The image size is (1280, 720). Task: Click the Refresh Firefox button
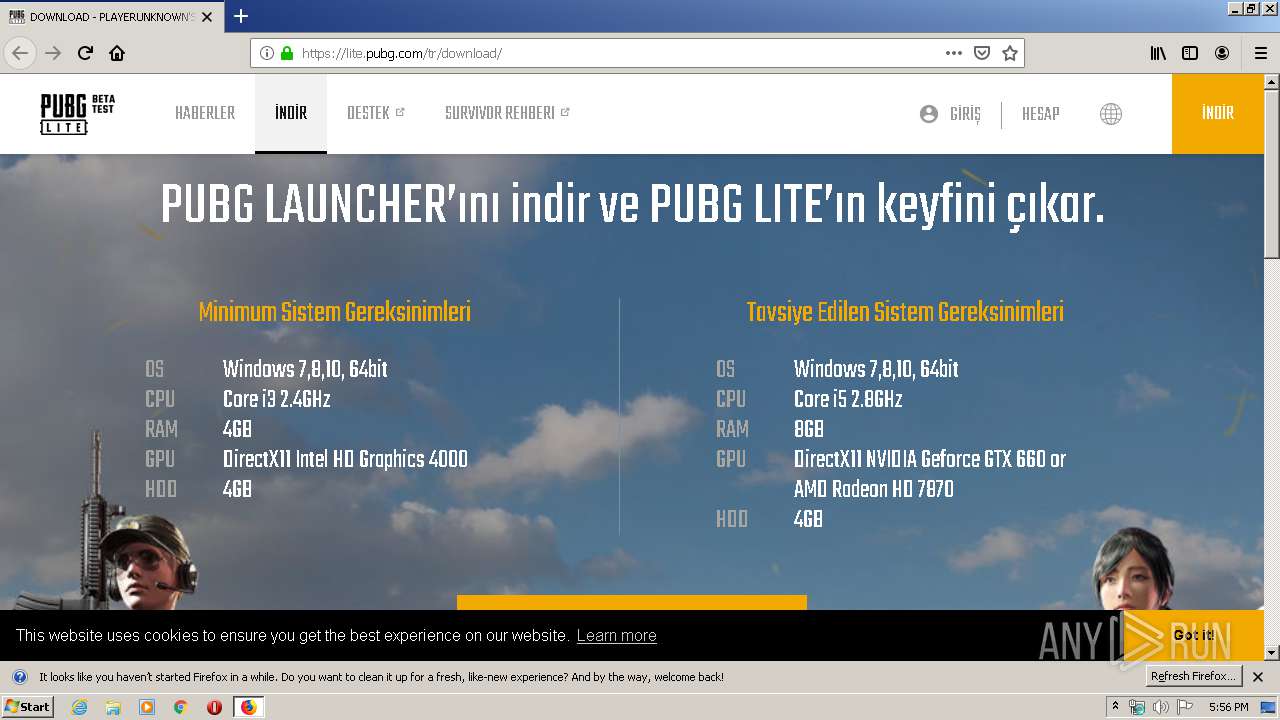[1193, 676]
